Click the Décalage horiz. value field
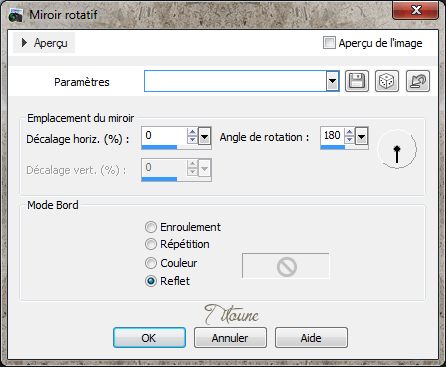The width and height of the screenshot is (446, 367). 165,136
